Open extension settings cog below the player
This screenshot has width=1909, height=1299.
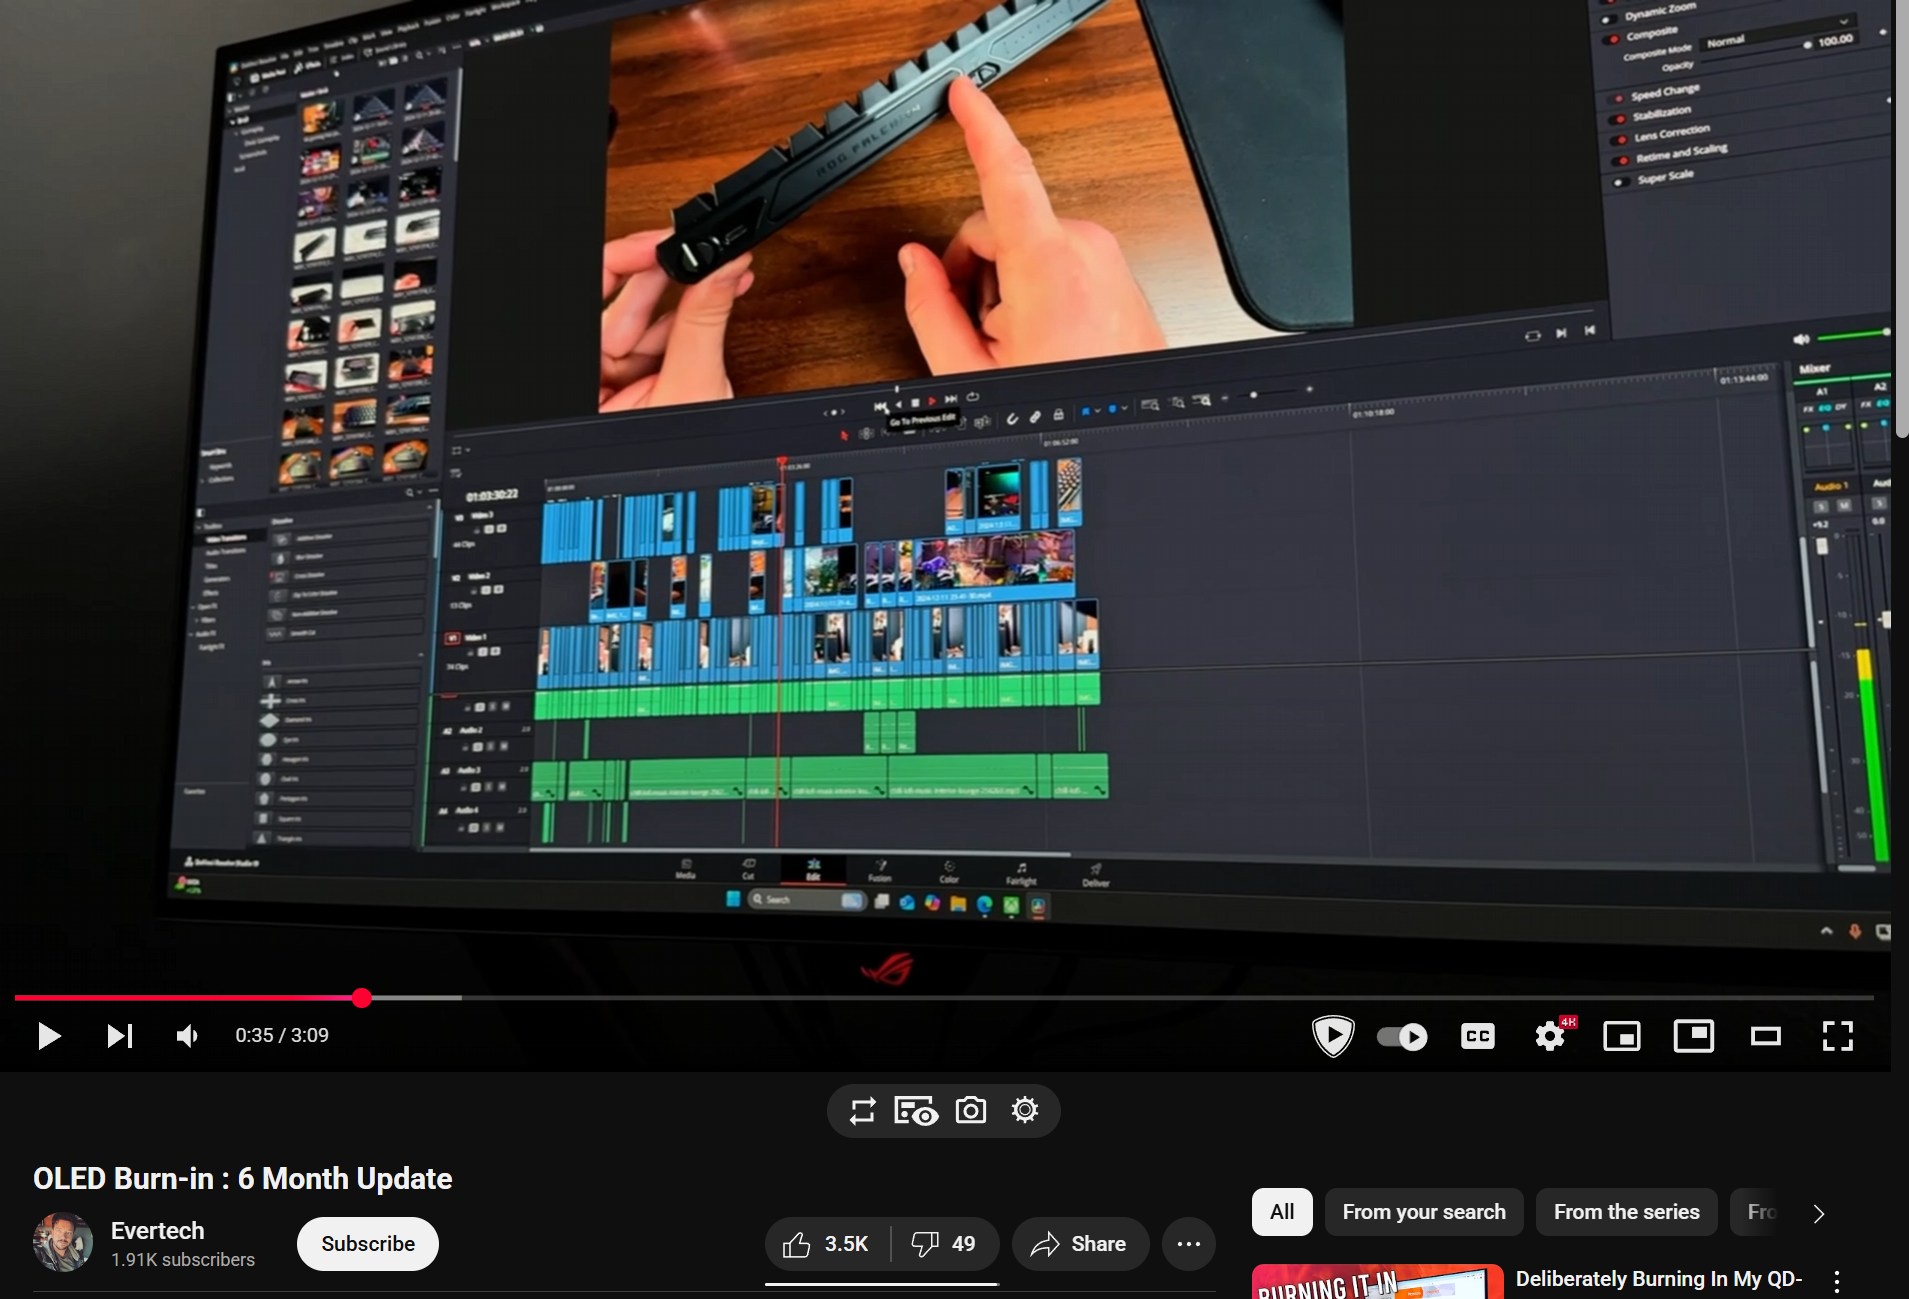(x=1025, y=1110)
